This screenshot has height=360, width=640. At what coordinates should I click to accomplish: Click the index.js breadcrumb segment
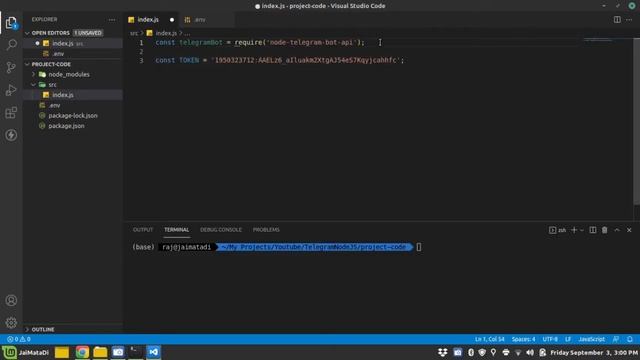tap(166, 33)
